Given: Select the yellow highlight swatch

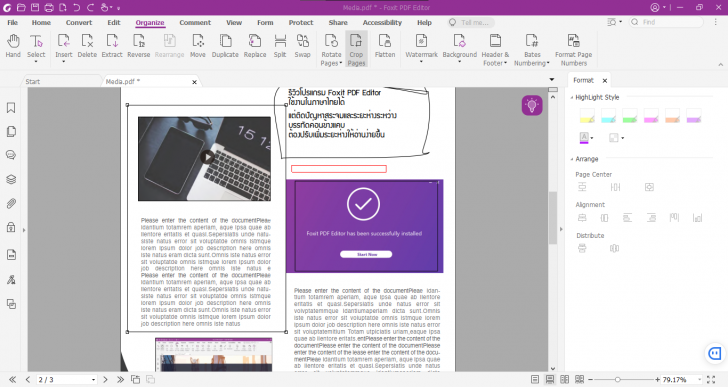Looking at the screenshot, I should click(587, 116).
